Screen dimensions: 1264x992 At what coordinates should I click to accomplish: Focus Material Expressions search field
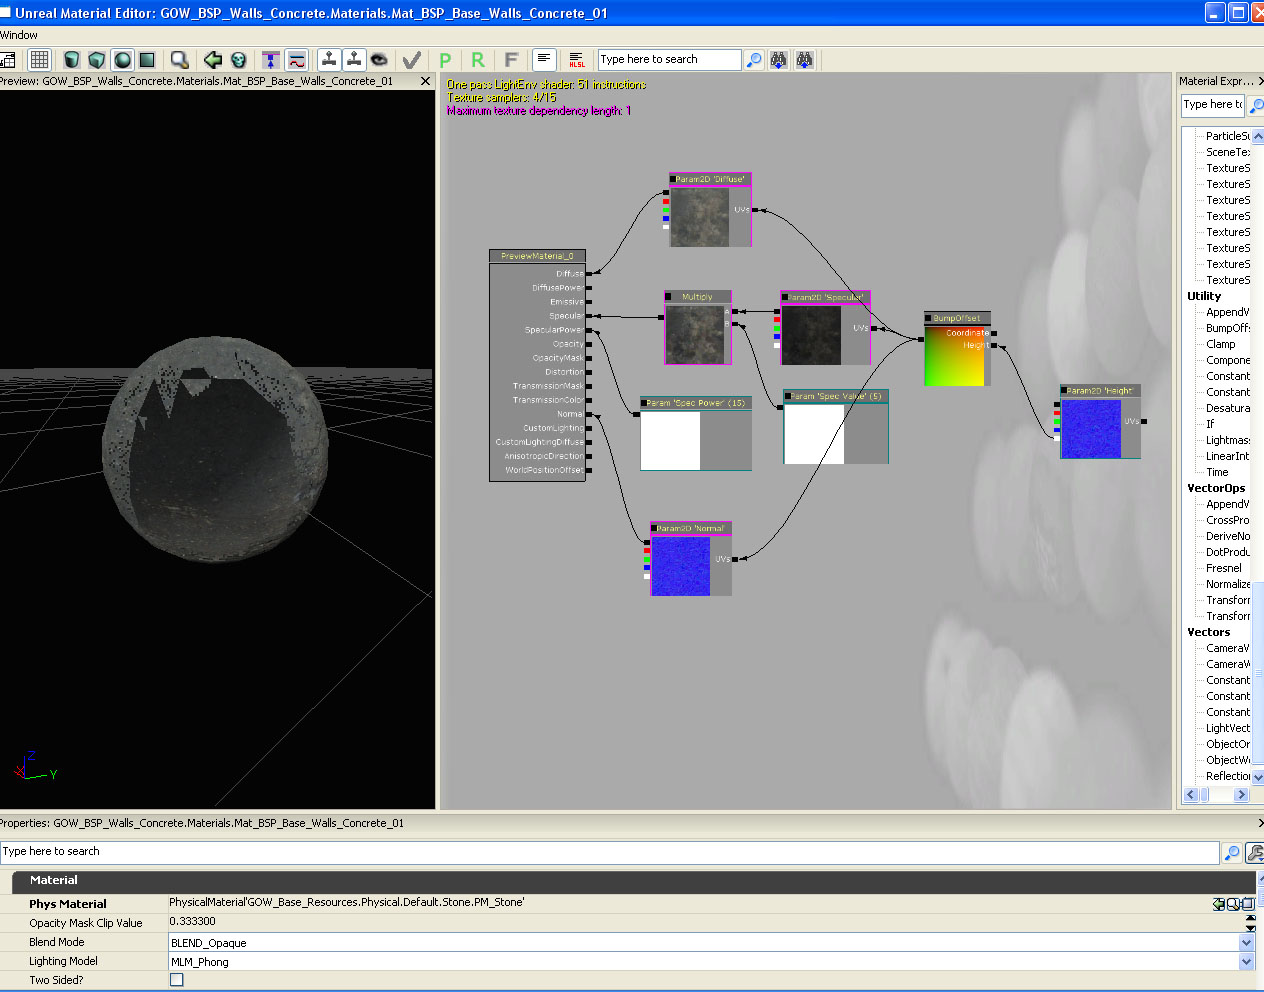point(1213,104)
